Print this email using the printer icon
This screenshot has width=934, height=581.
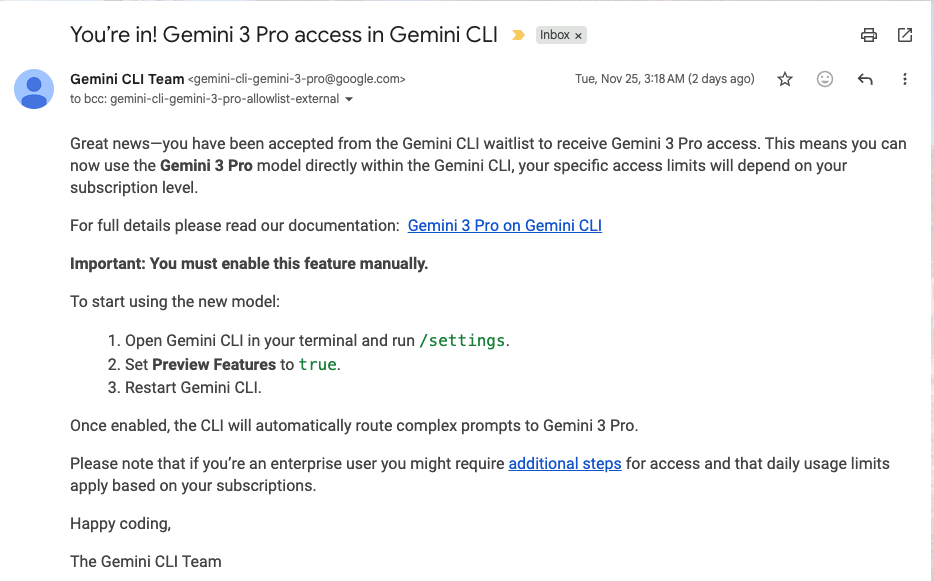(x=869, y=35)
